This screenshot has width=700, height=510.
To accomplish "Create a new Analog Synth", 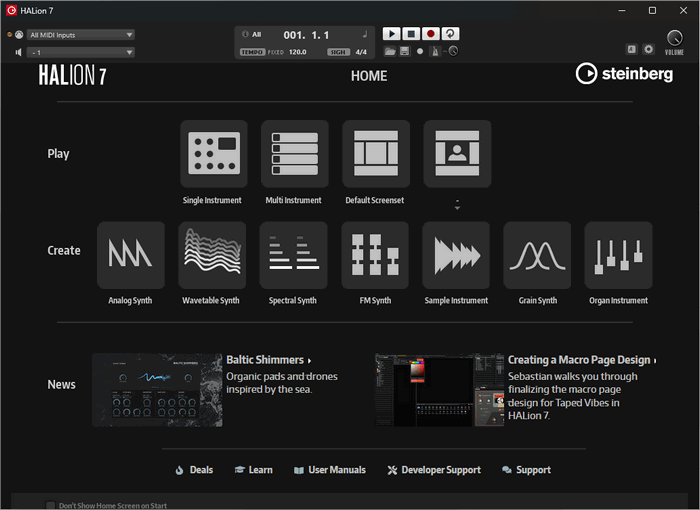I will (x=131, y=255).
